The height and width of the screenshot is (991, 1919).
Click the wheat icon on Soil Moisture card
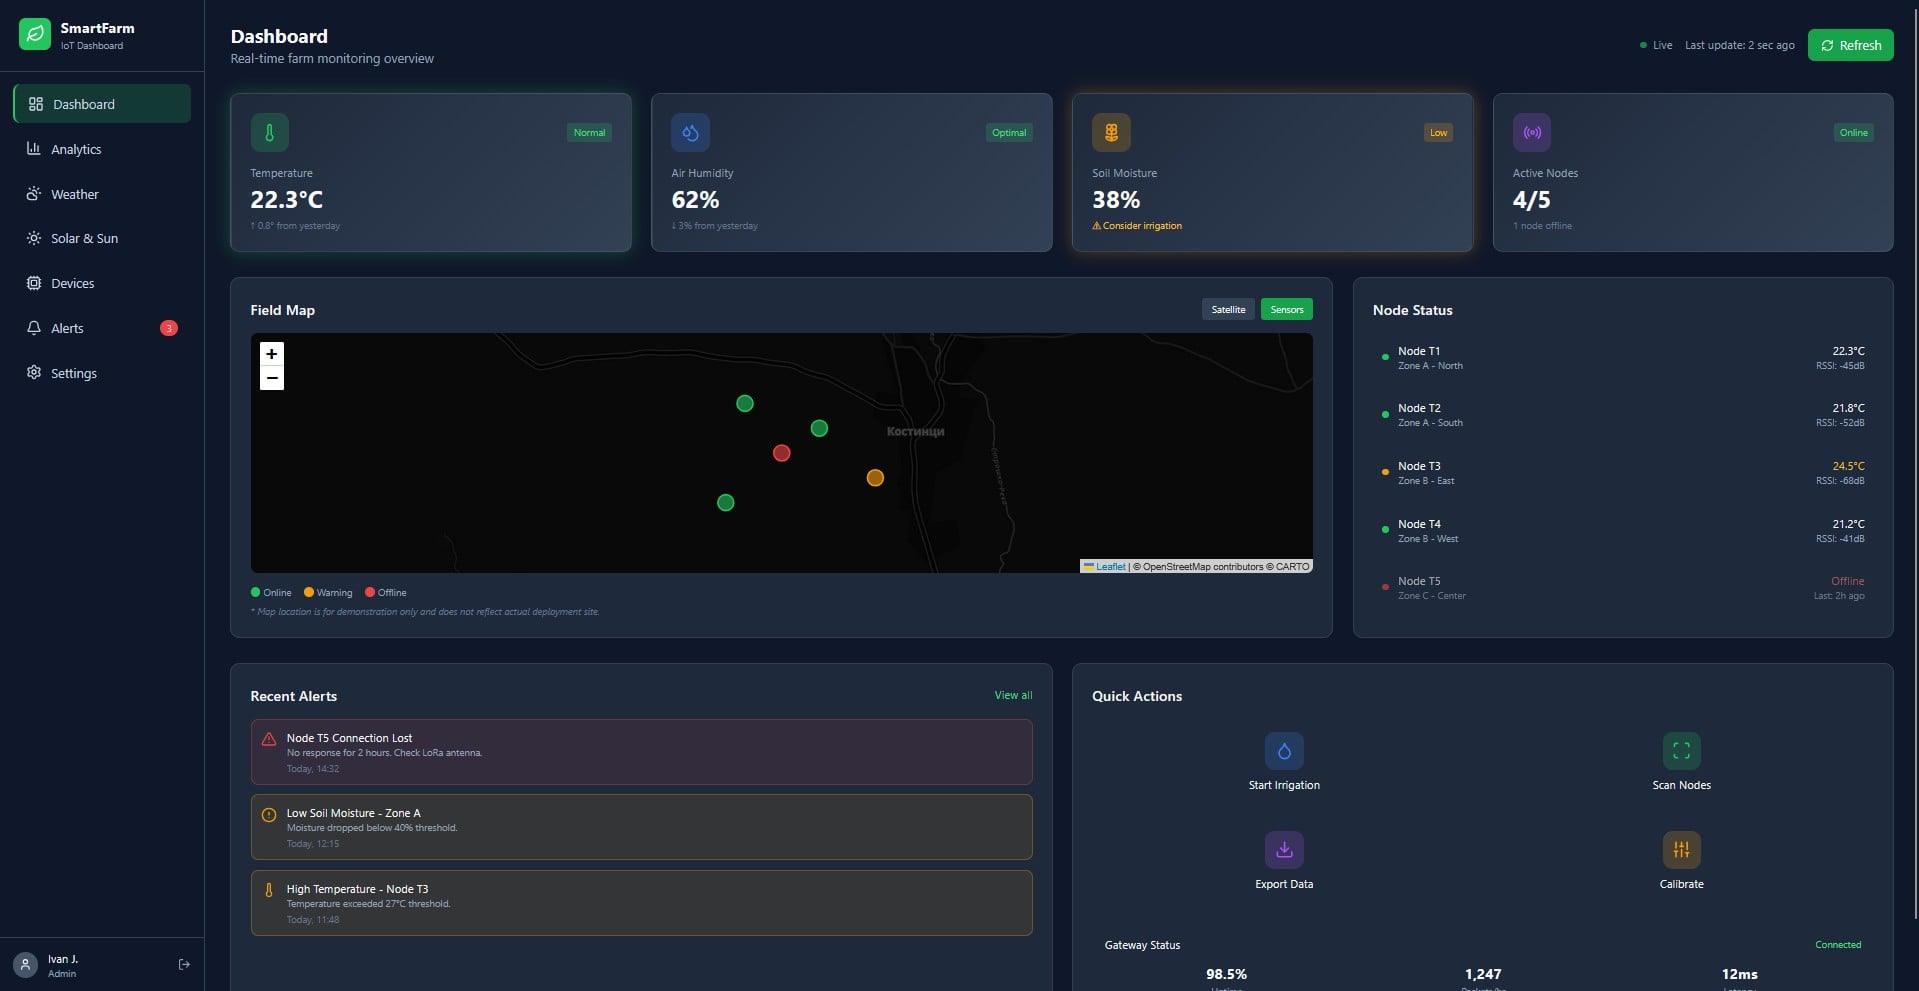[1110, 131]
